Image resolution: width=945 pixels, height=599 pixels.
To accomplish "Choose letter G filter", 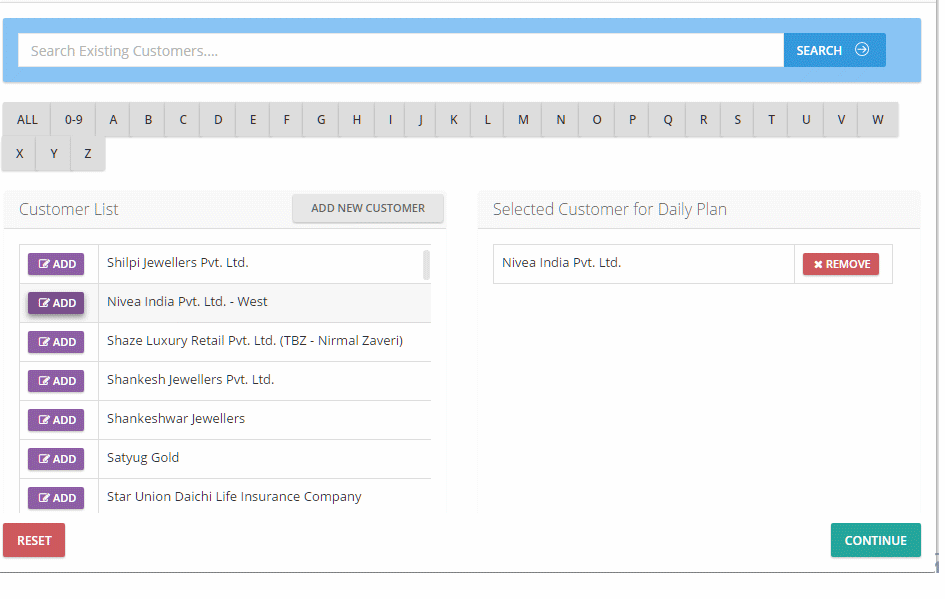I will coord(321,119).
